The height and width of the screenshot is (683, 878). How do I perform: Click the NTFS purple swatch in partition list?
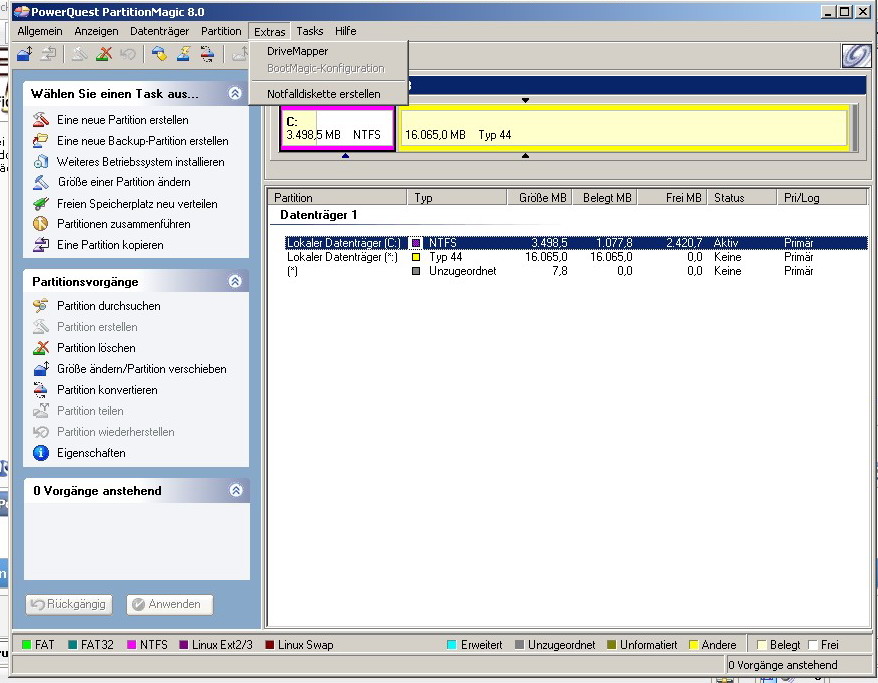point(416,243)
